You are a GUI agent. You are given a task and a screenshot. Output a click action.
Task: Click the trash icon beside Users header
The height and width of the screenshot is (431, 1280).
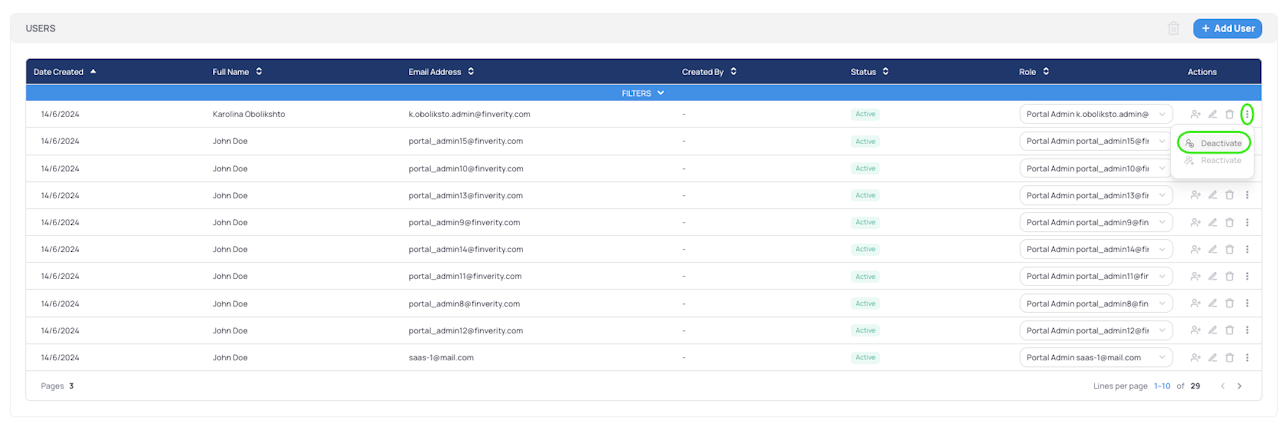[1173, 28]
